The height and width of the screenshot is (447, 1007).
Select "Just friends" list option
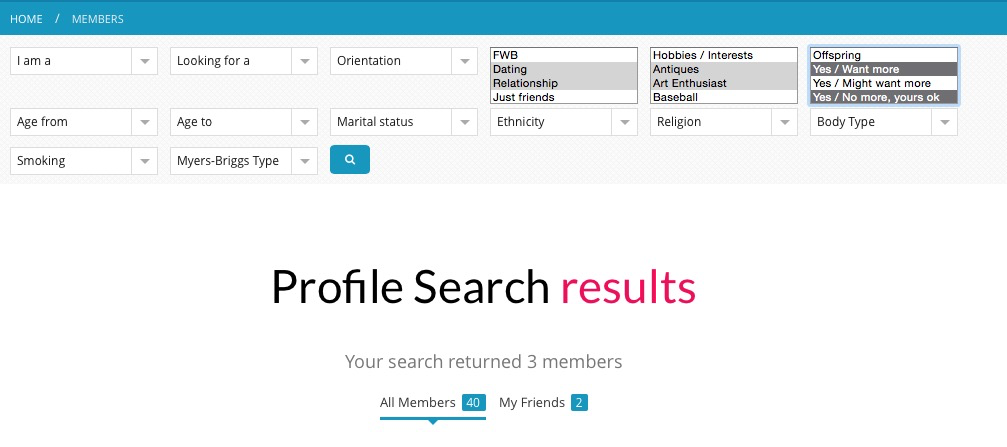563,97
